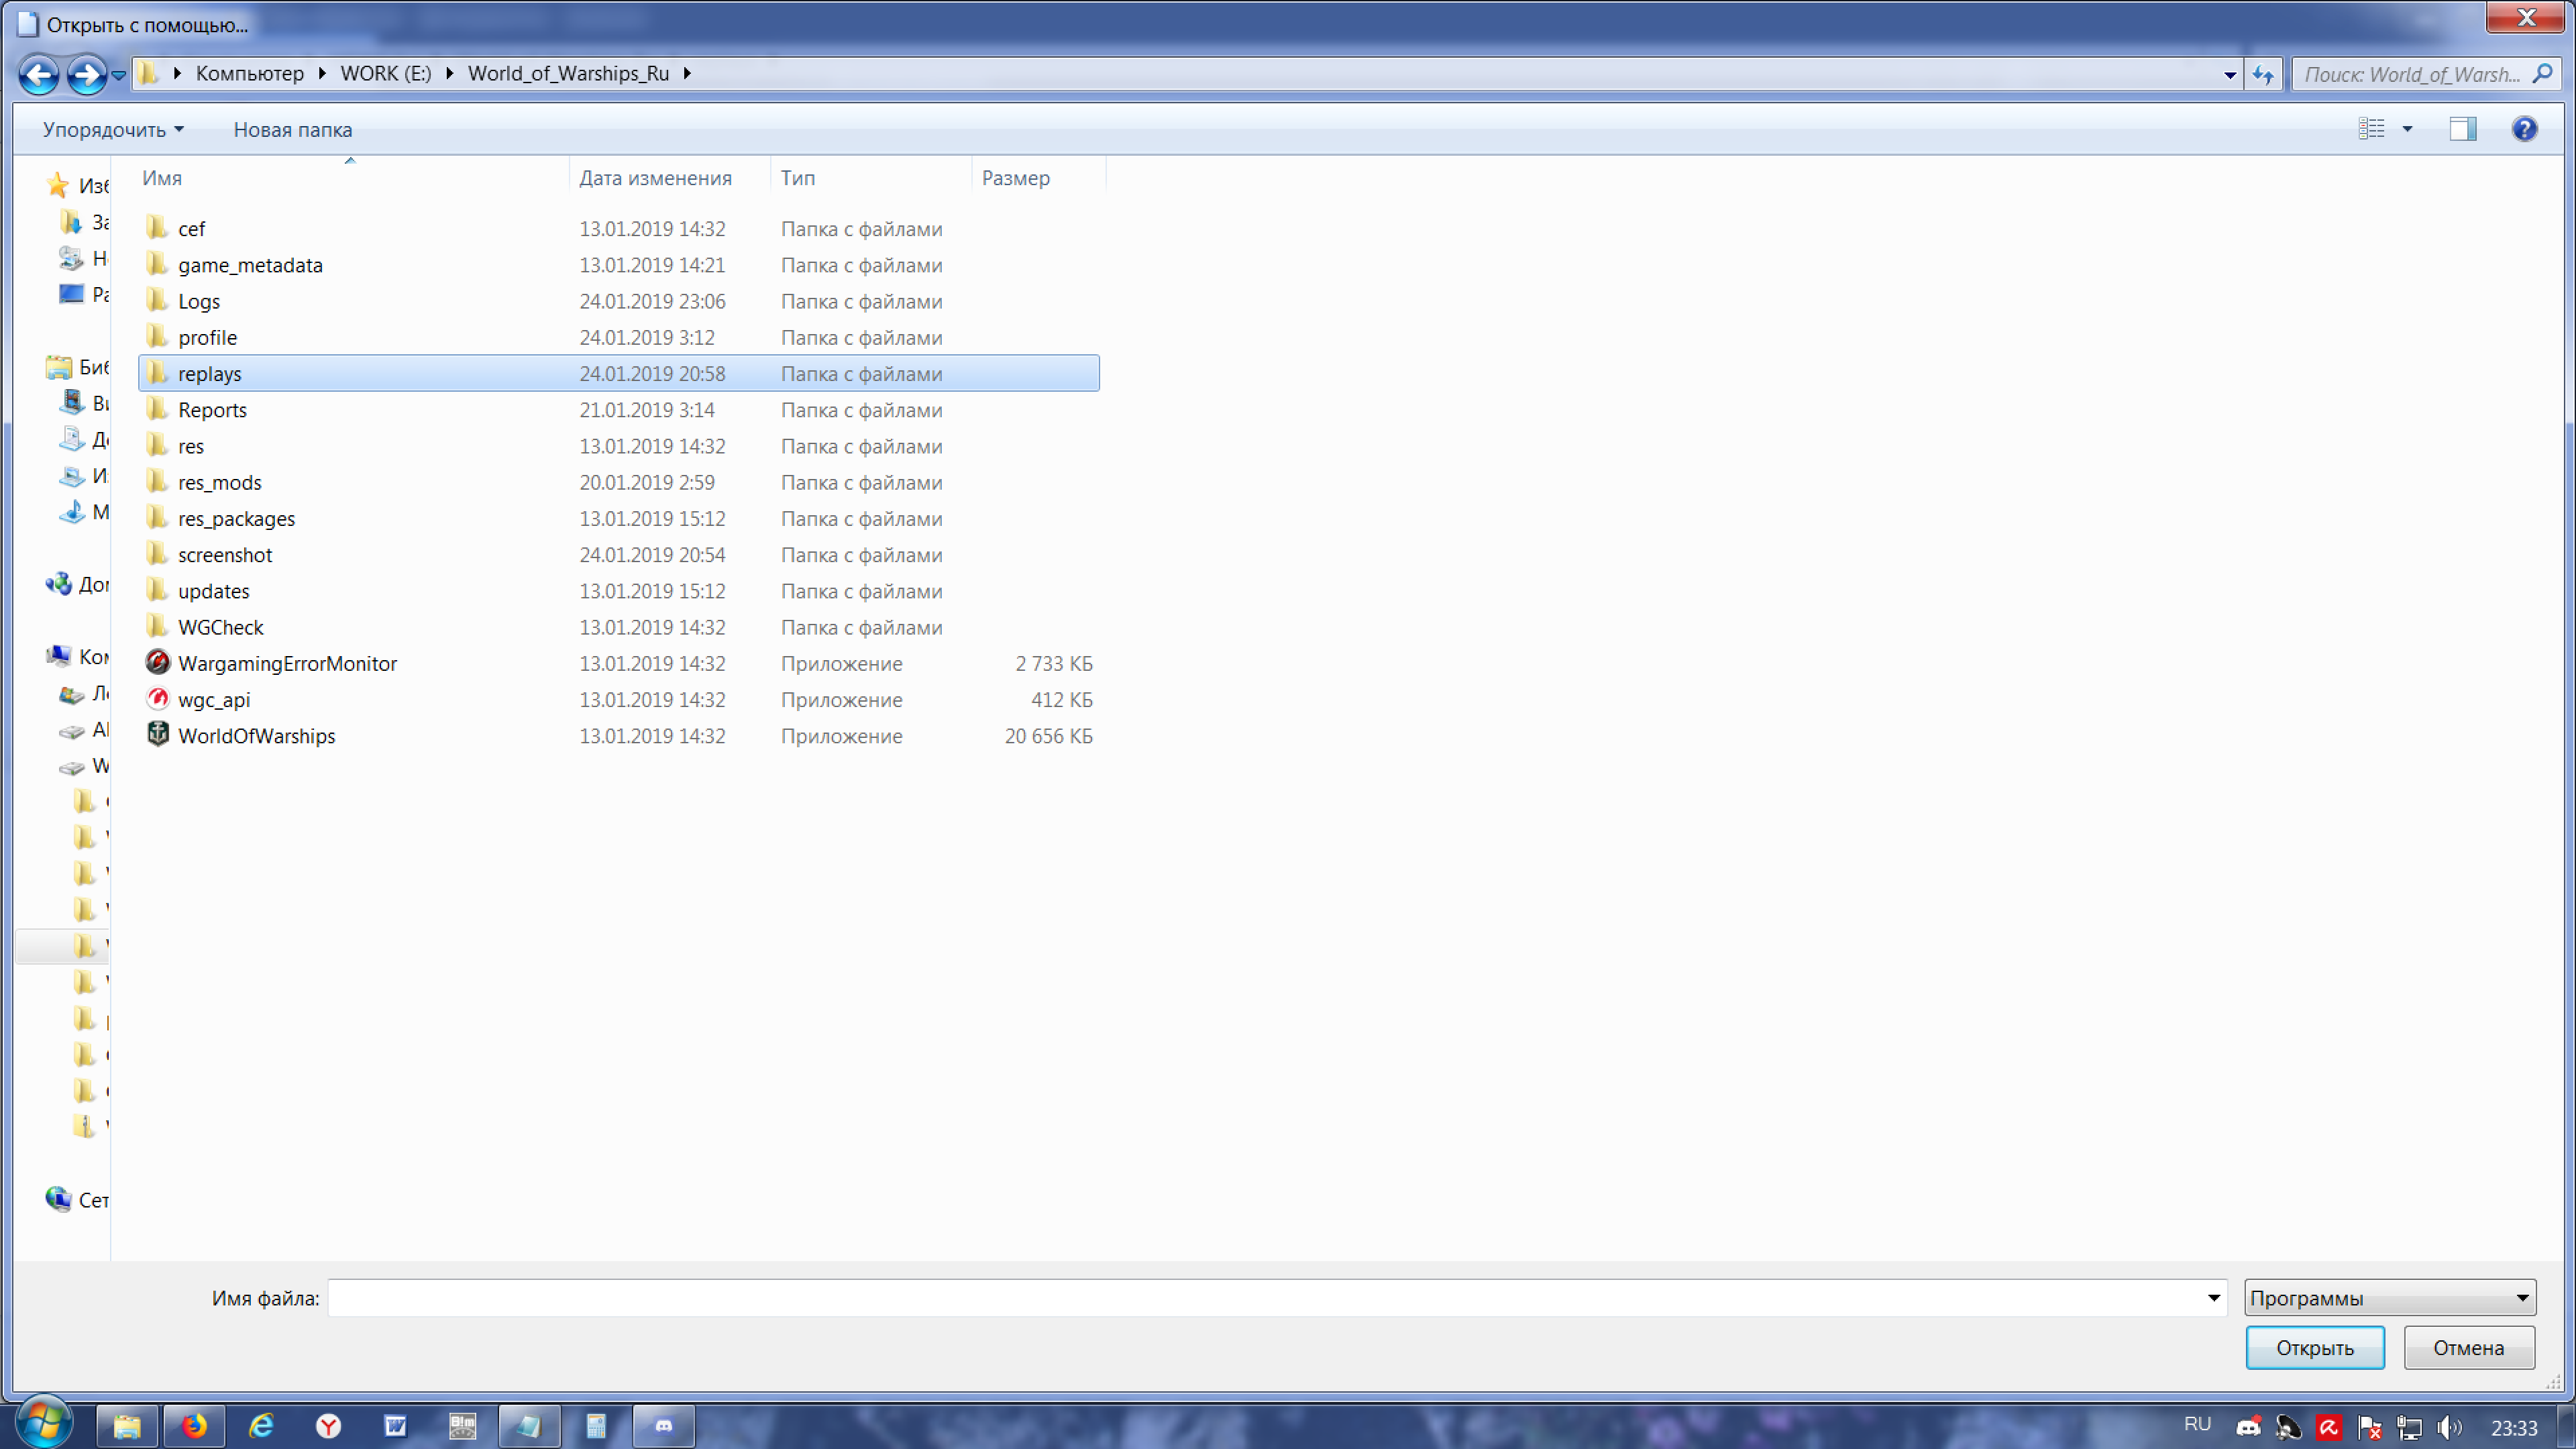Select the res_mods folder
Image resolution: width=2576 pixels, height=1449 pixels.
click(619, 482)
